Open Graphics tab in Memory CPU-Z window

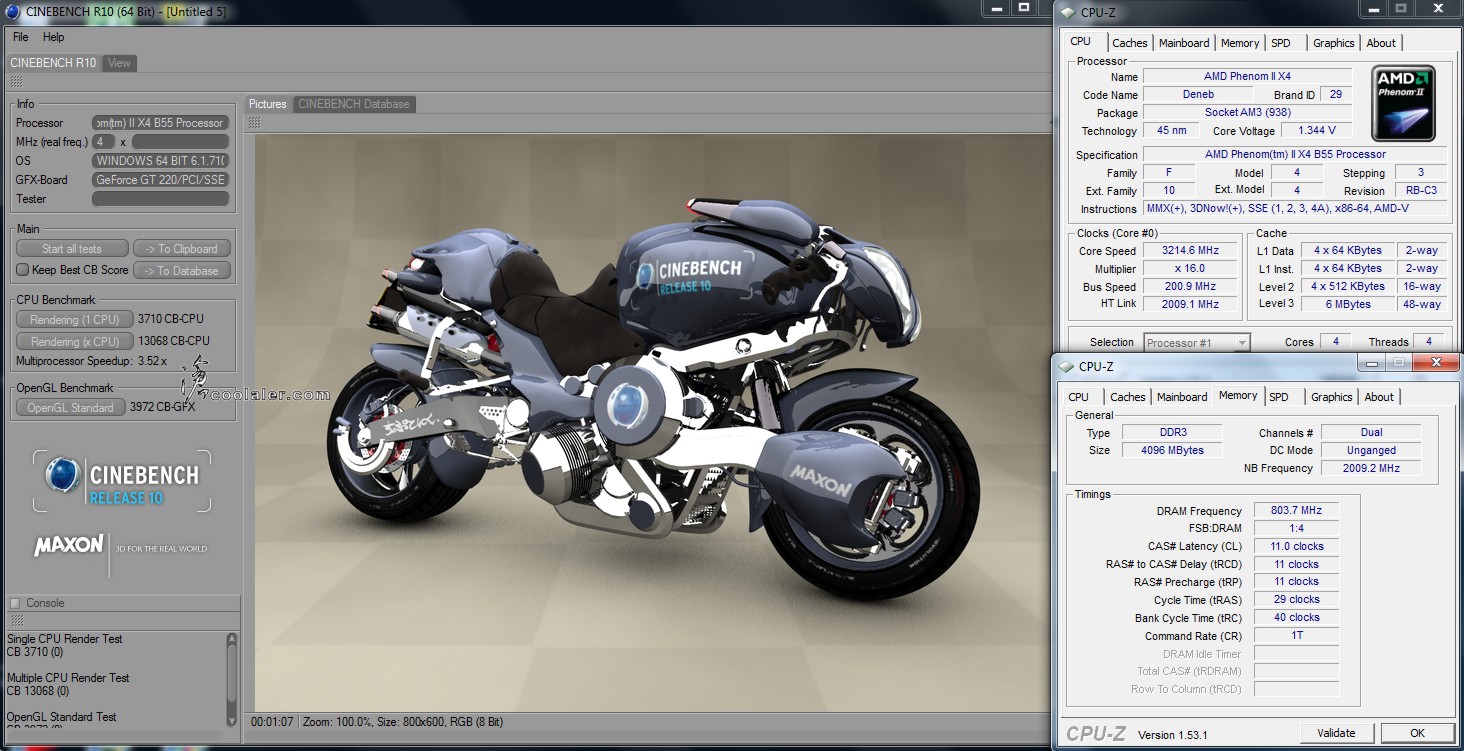point(1331,397)
